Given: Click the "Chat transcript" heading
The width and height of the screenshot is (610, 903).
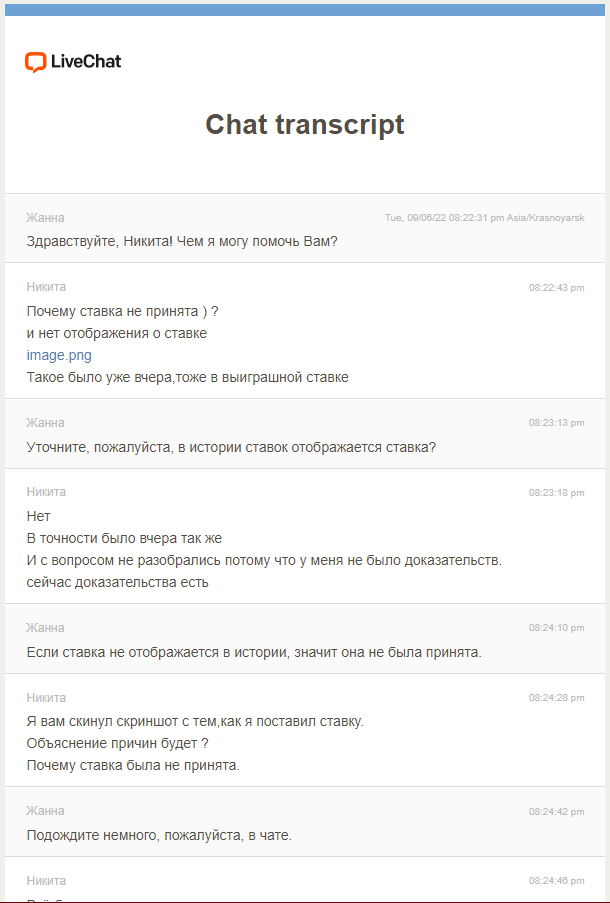Looking at the screenshot, I should pos(305,124).
